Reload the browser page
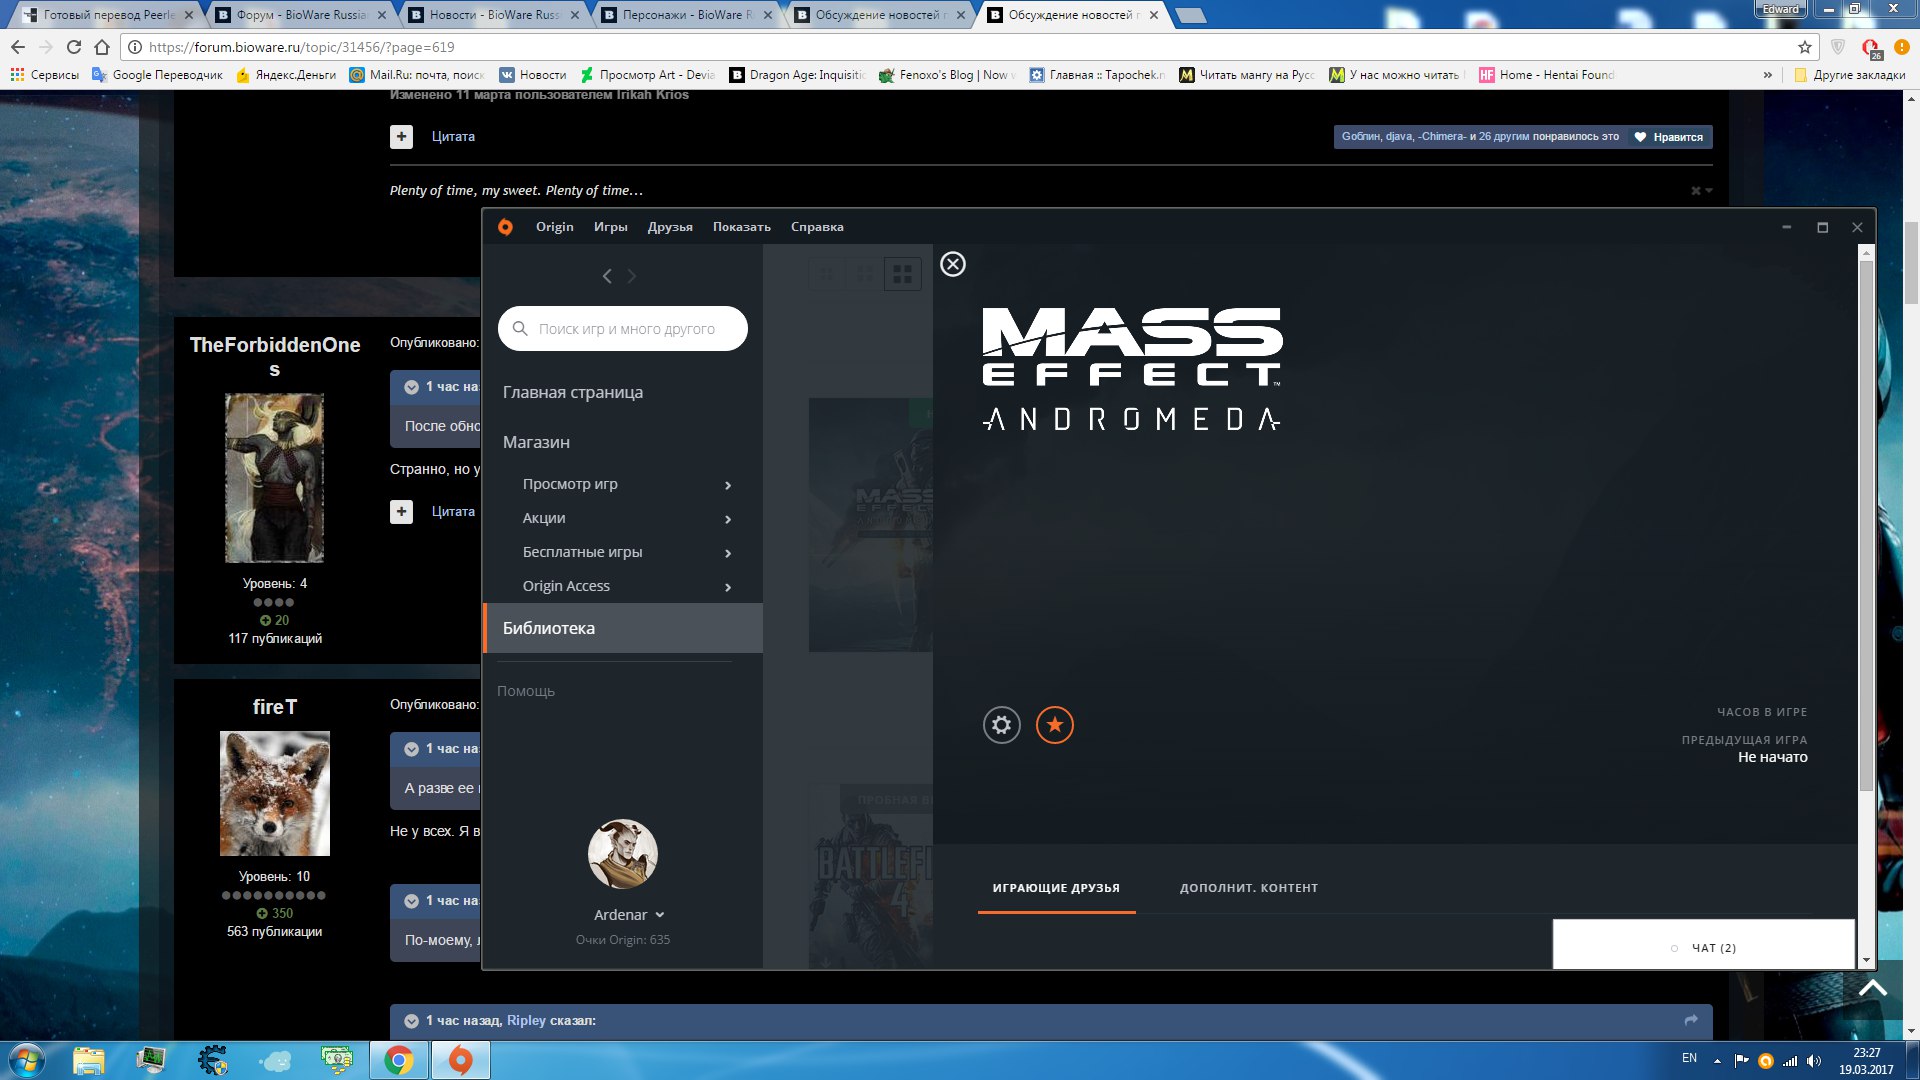1920x1080 pixels. [74, 47]
